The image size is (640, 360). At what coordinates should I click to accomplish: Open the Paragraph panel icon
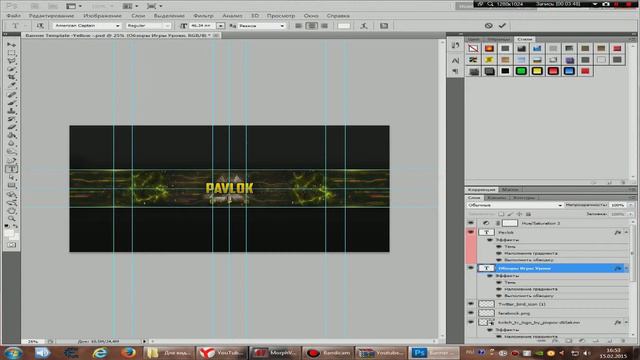(x=456, y=71)
